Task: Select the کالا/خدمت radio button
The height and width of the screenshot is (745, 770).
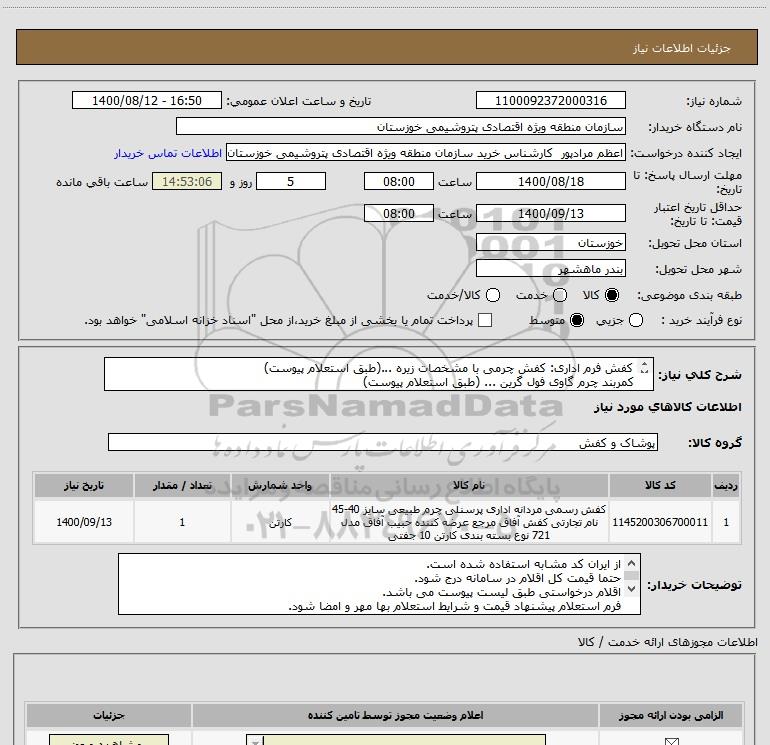Action: click(493, 295)
